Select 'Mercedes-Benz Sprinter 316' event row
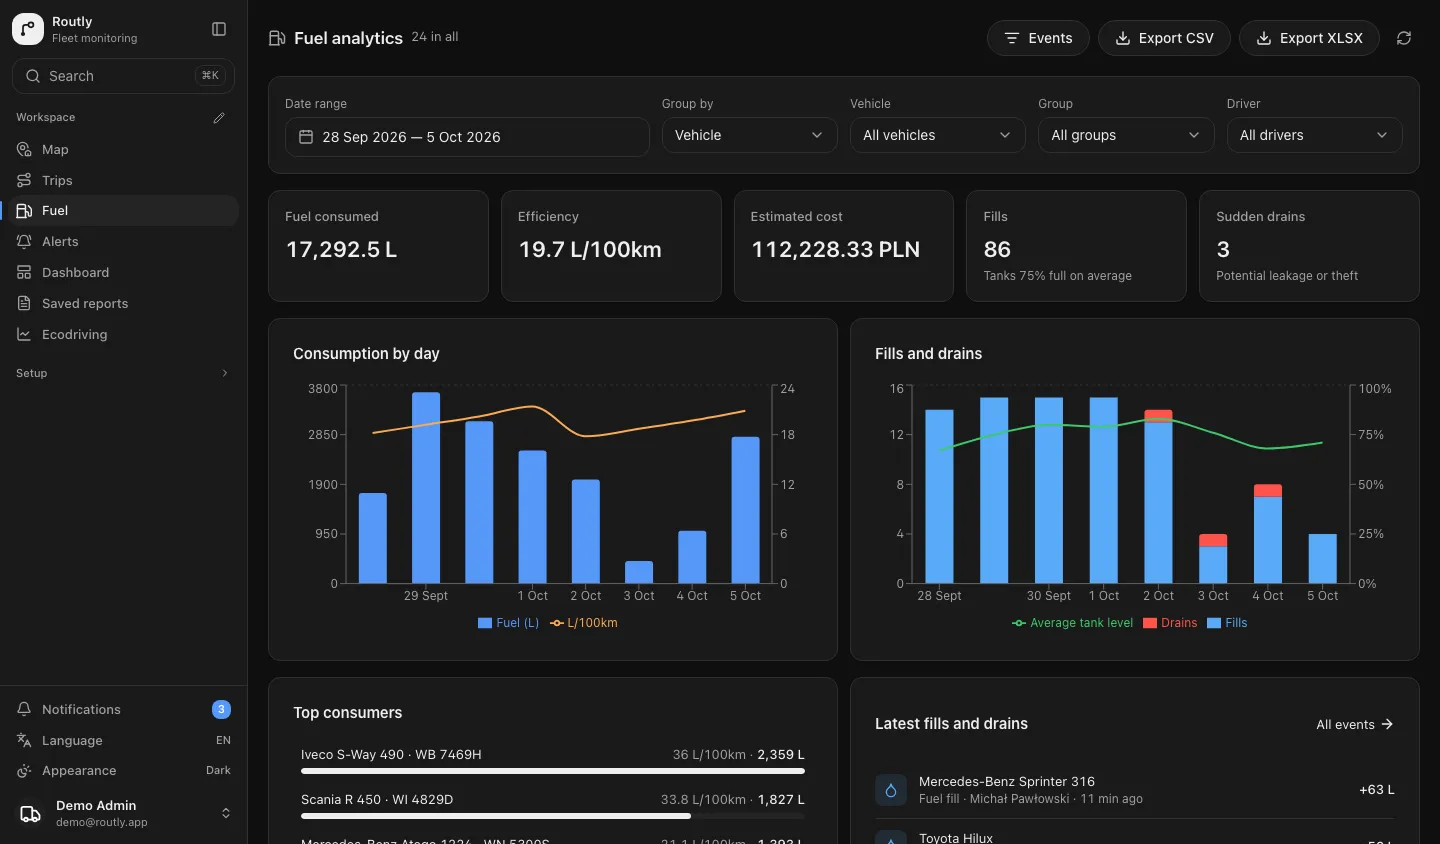The width and height of the screenshot is (1440, 844). 1134,790
